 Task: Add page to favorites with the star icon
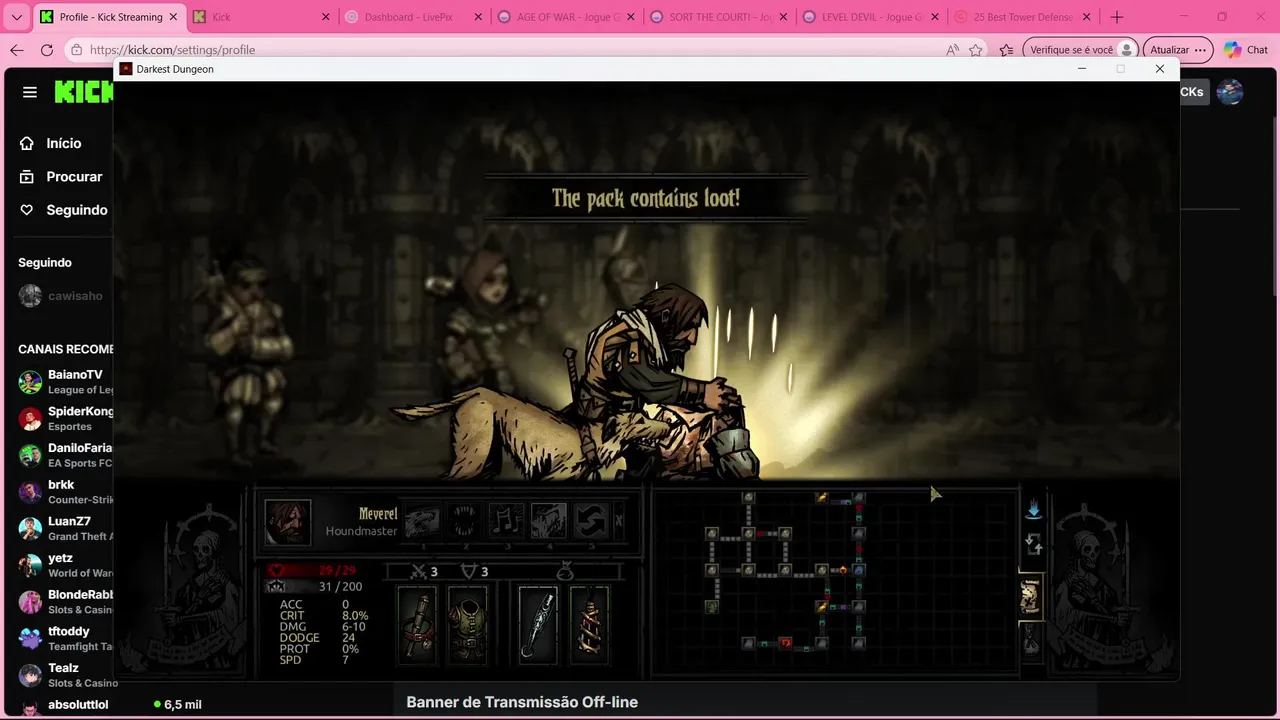click(x=976, y=50)
